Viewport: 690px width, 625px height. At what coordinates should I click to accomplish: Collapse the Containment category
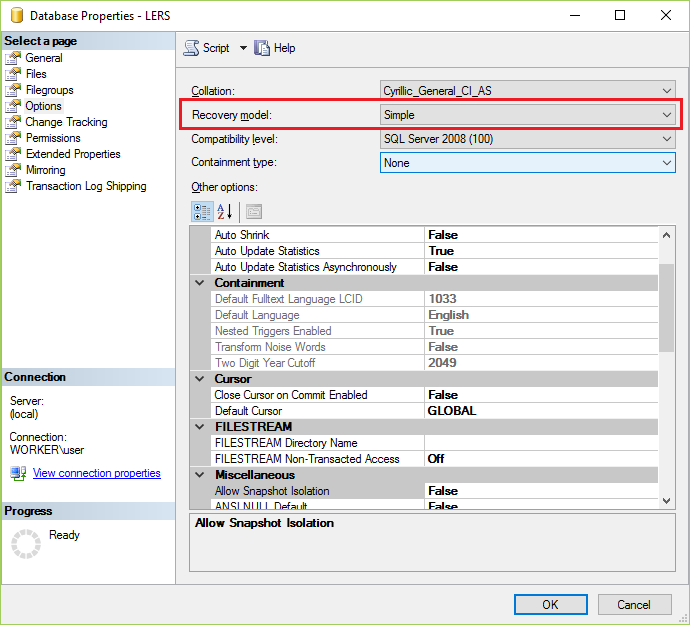pyautogui.click(x=200, y=283)
